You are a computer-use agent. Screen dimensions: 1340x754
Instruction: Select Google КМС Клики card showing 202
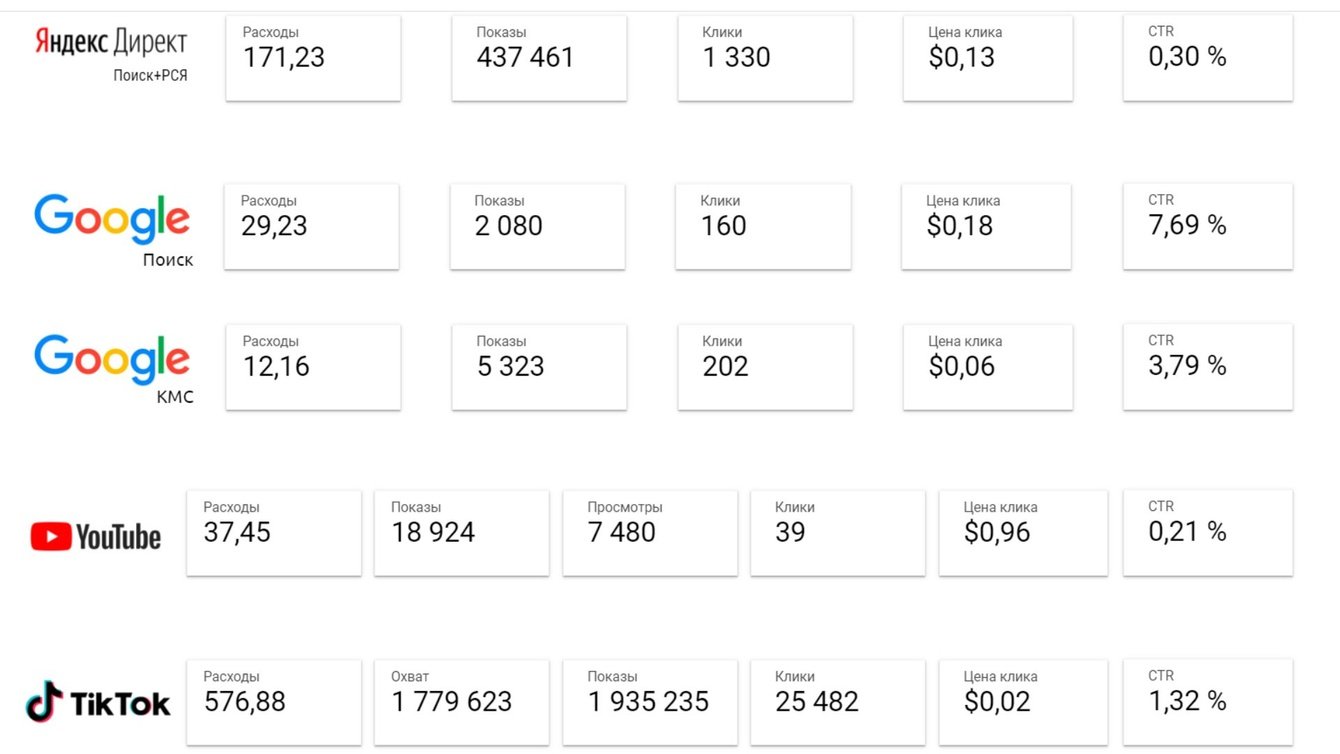coord(765,367)
